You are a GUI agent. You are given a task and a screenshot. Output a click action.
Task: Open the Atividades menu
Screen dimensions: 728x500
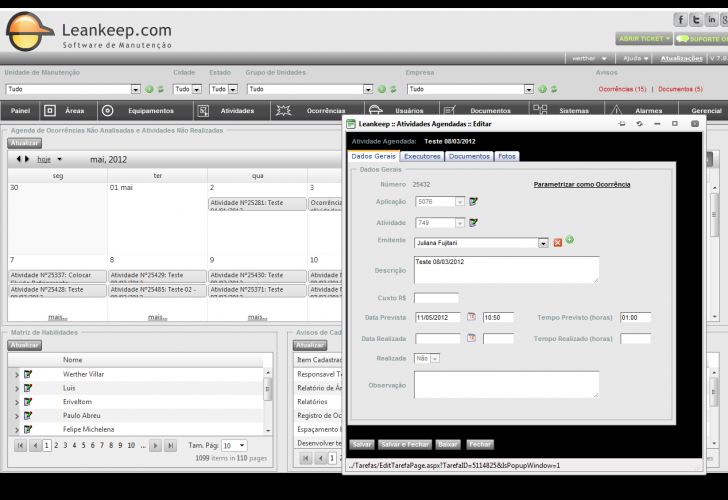click(x=232, y=110)
